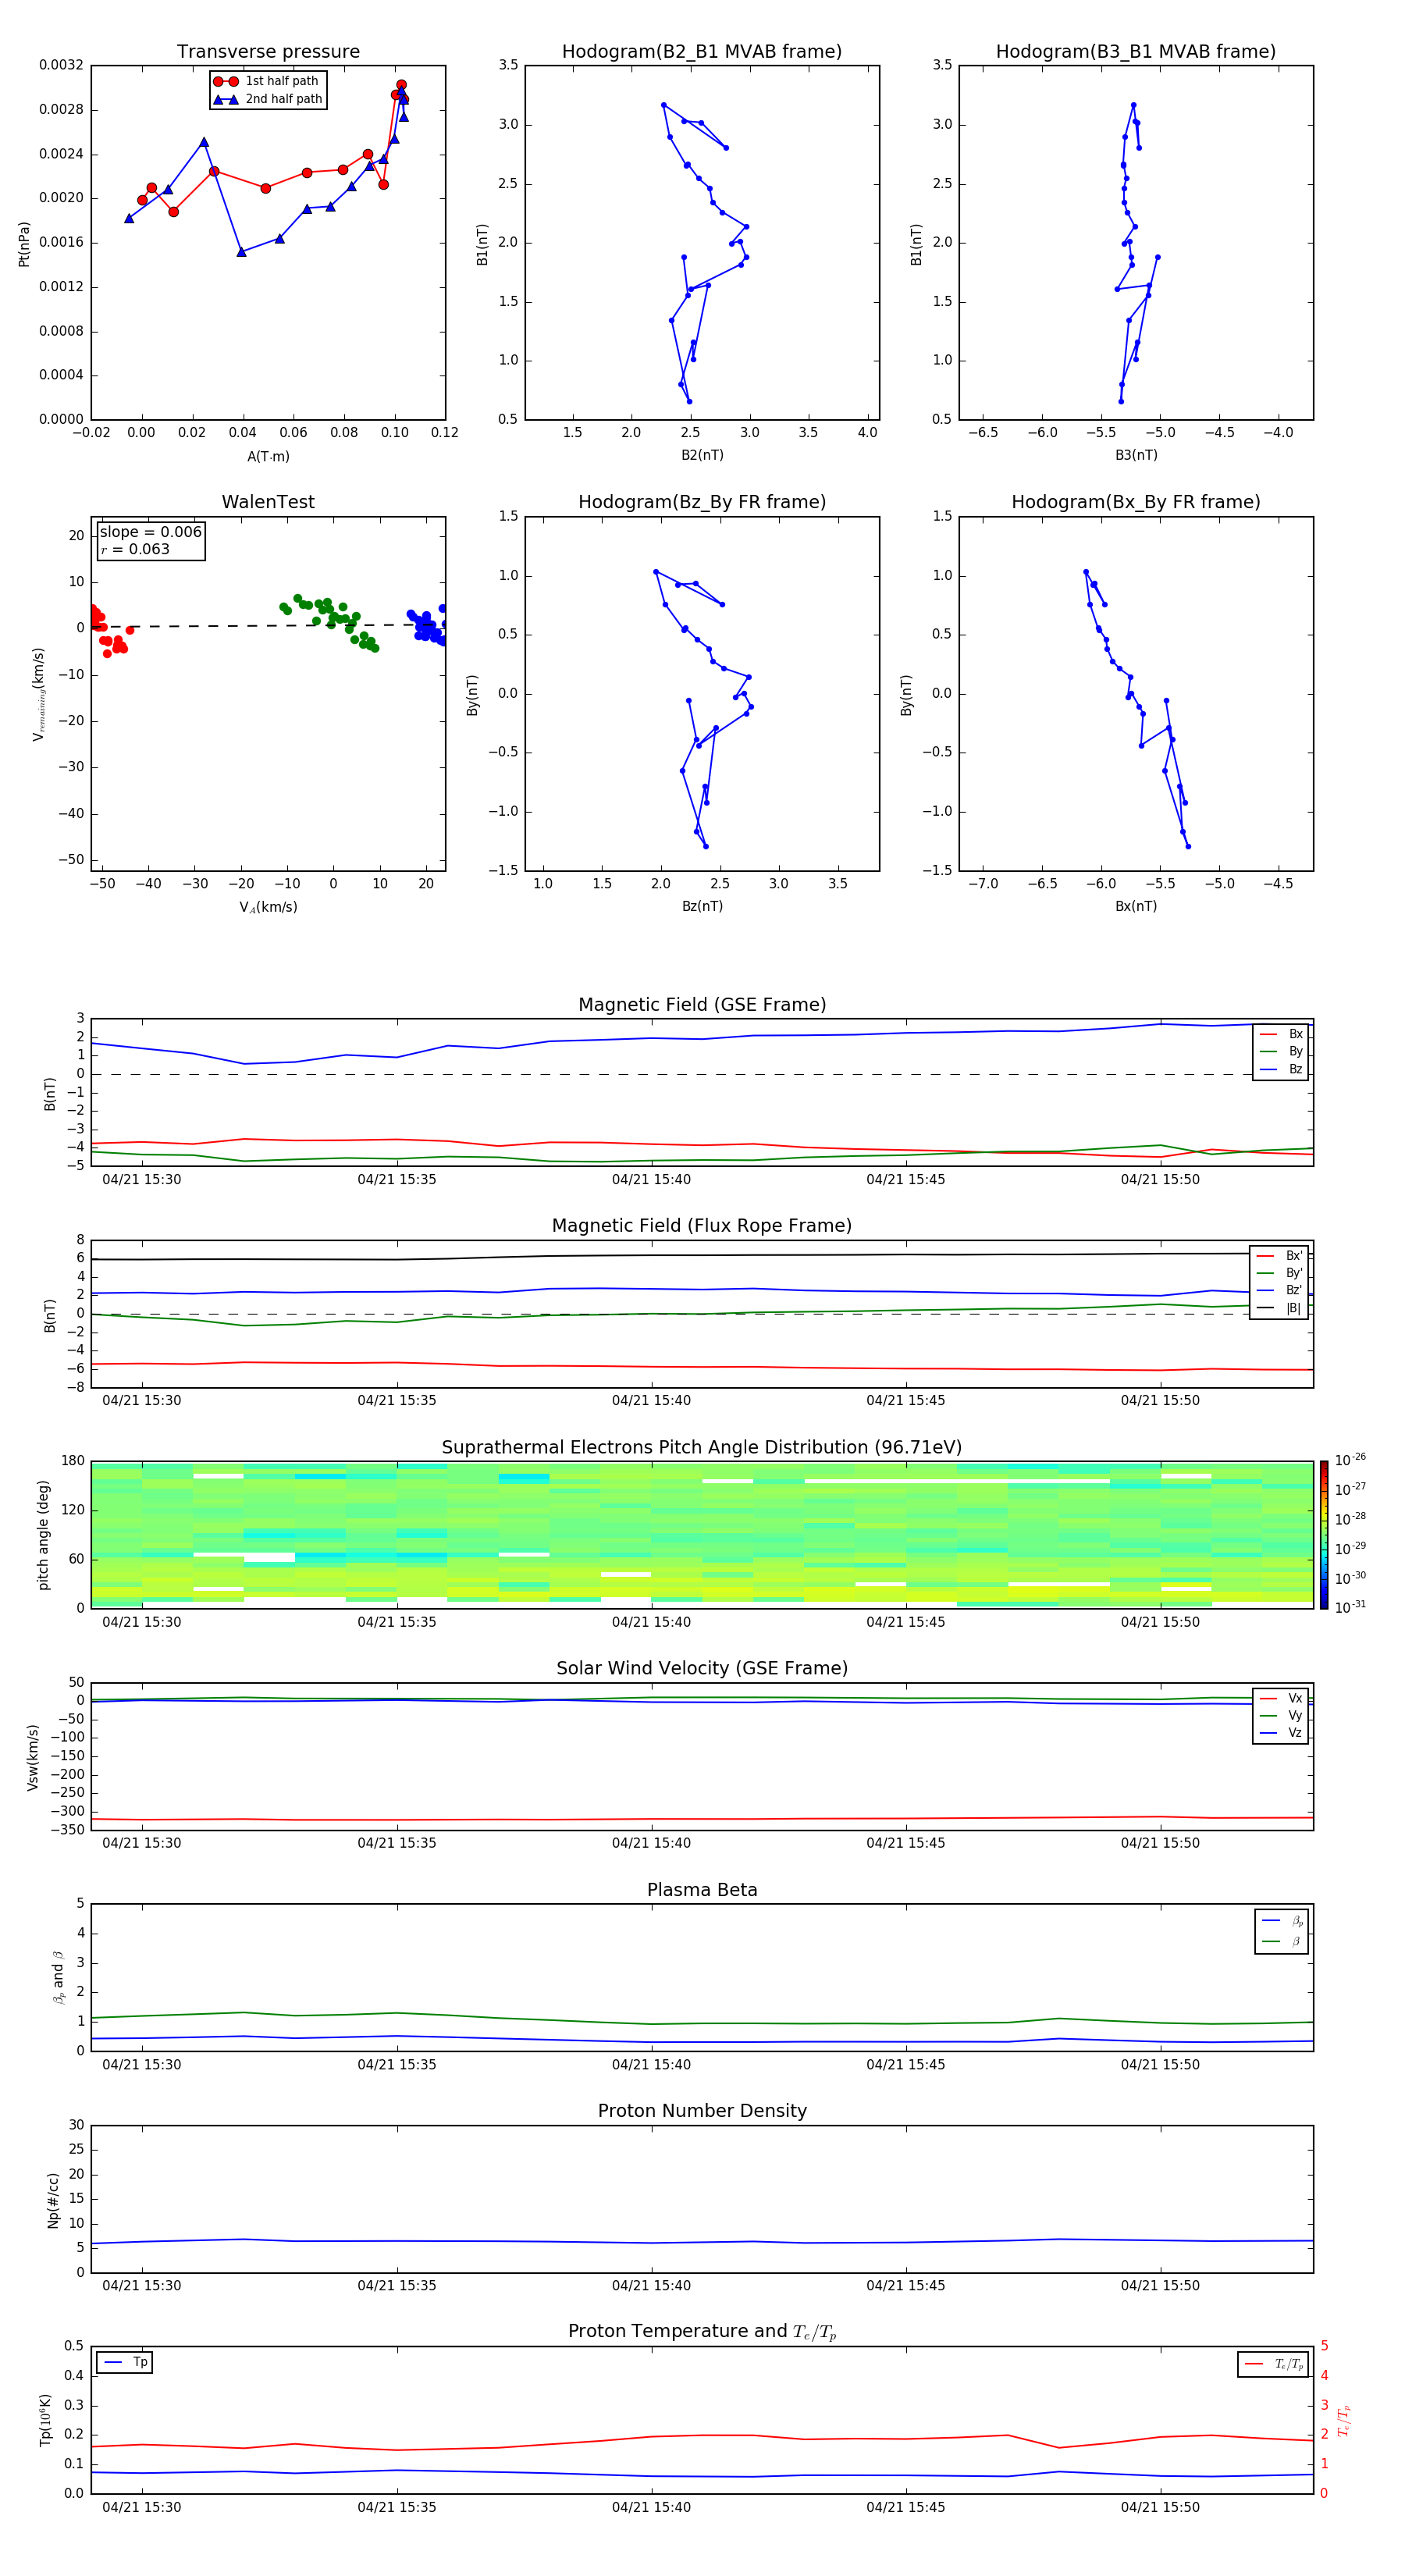Click the "Bx(nT)" x-axis label
The image size is (1405, 2576).
point(1136,906)
